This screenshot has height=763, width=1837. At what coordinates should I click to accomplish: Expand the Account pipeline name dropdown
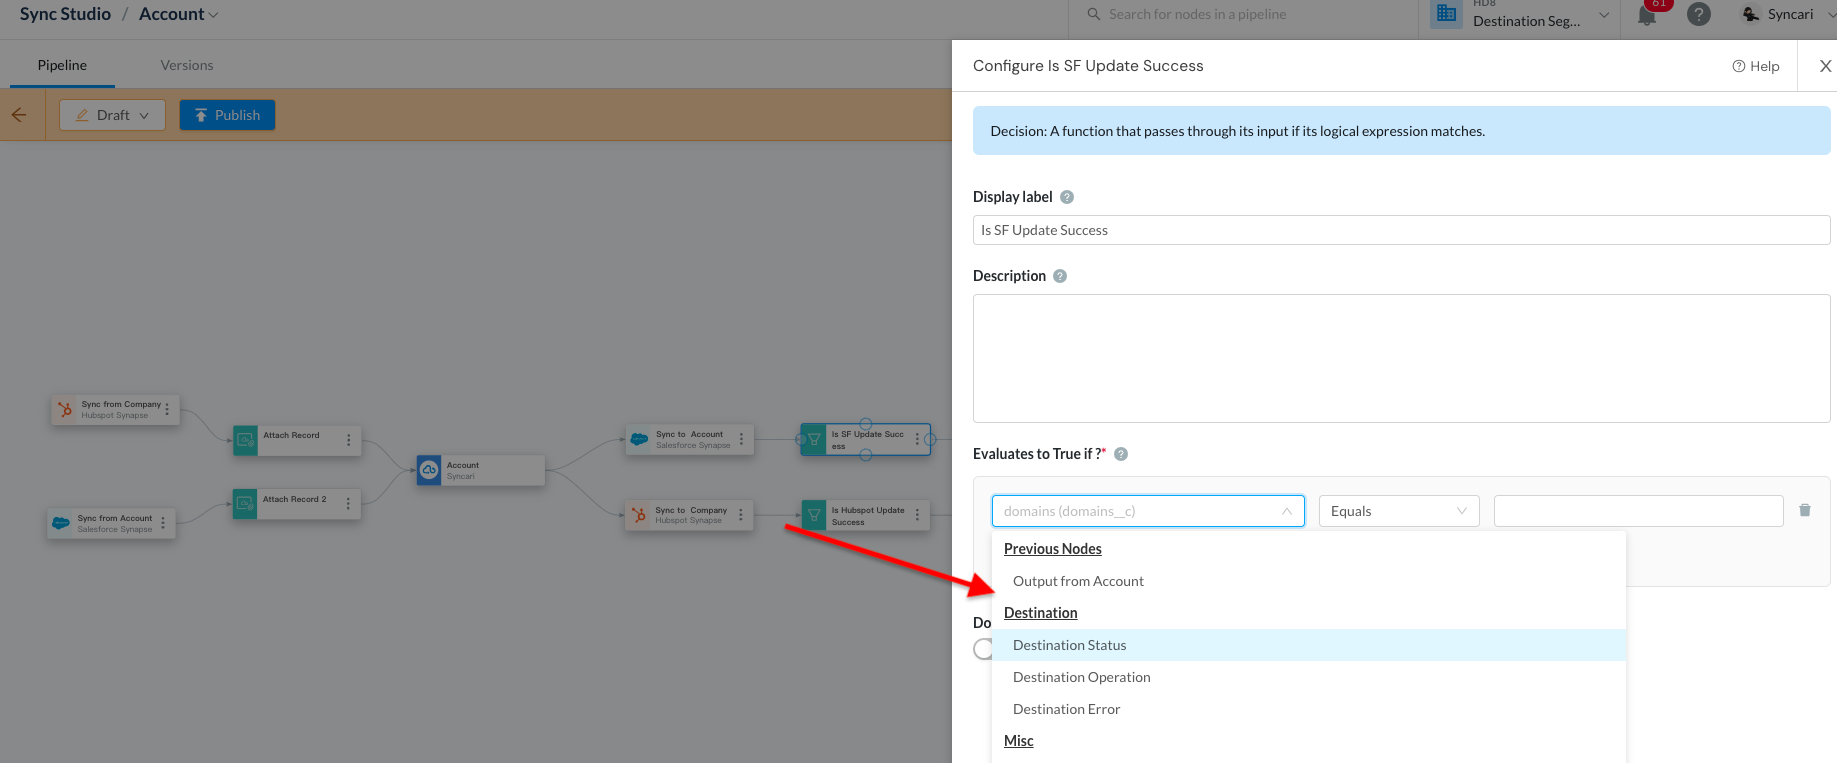tap(213, 14)
